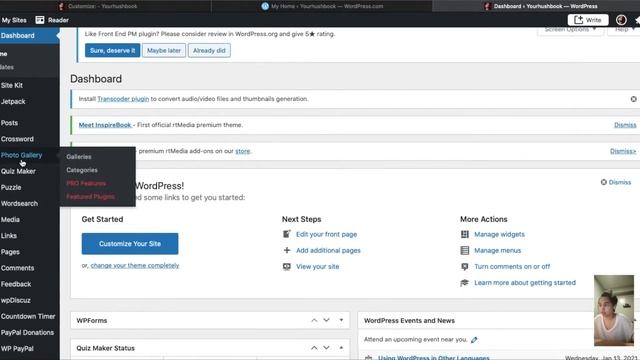The width and height of the screenshot is (640, 360).
Task: Open View your site link
Action: (318, 267)
